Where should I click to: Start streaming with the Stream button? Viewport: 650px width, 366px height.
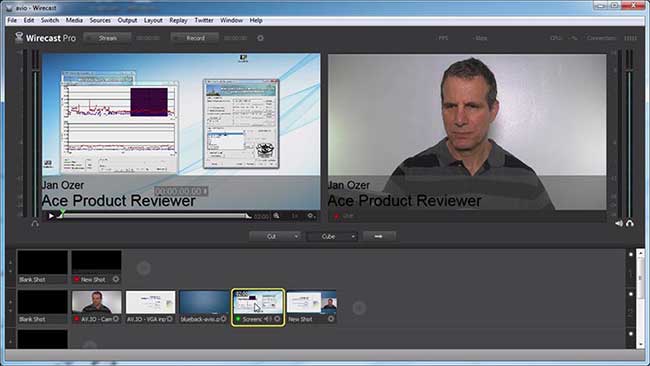(x=107, y=38)
